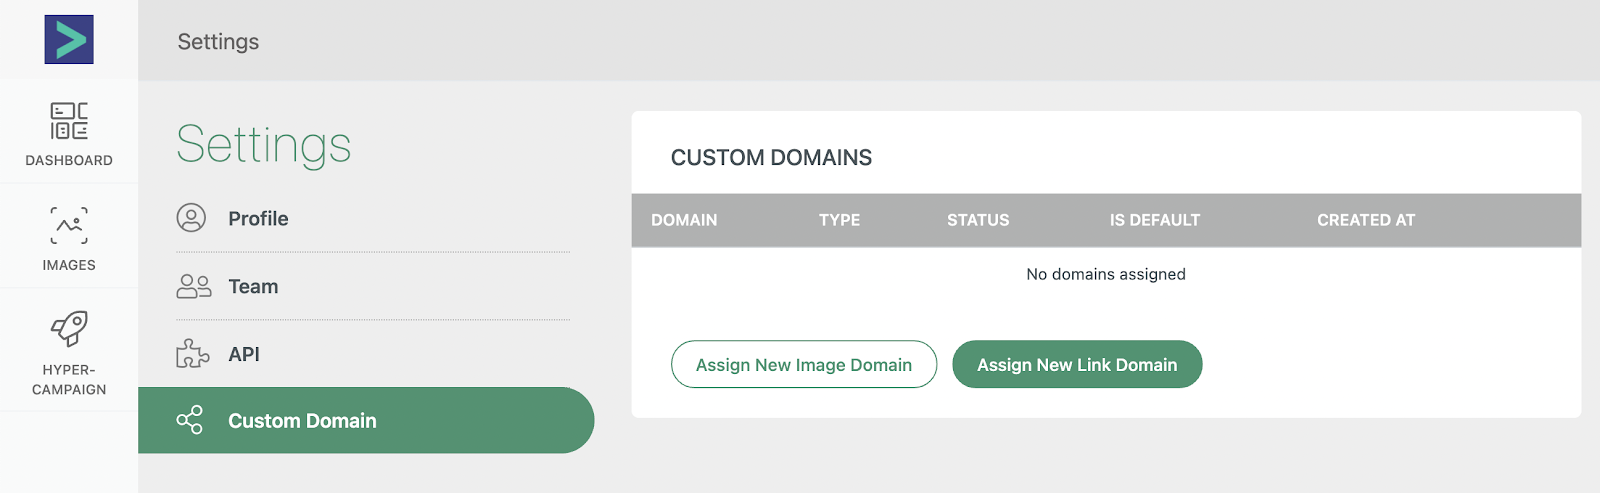
Task: Click the 'No domains assigned' message
Action: pyautogui.click(x=1106, y=274)
